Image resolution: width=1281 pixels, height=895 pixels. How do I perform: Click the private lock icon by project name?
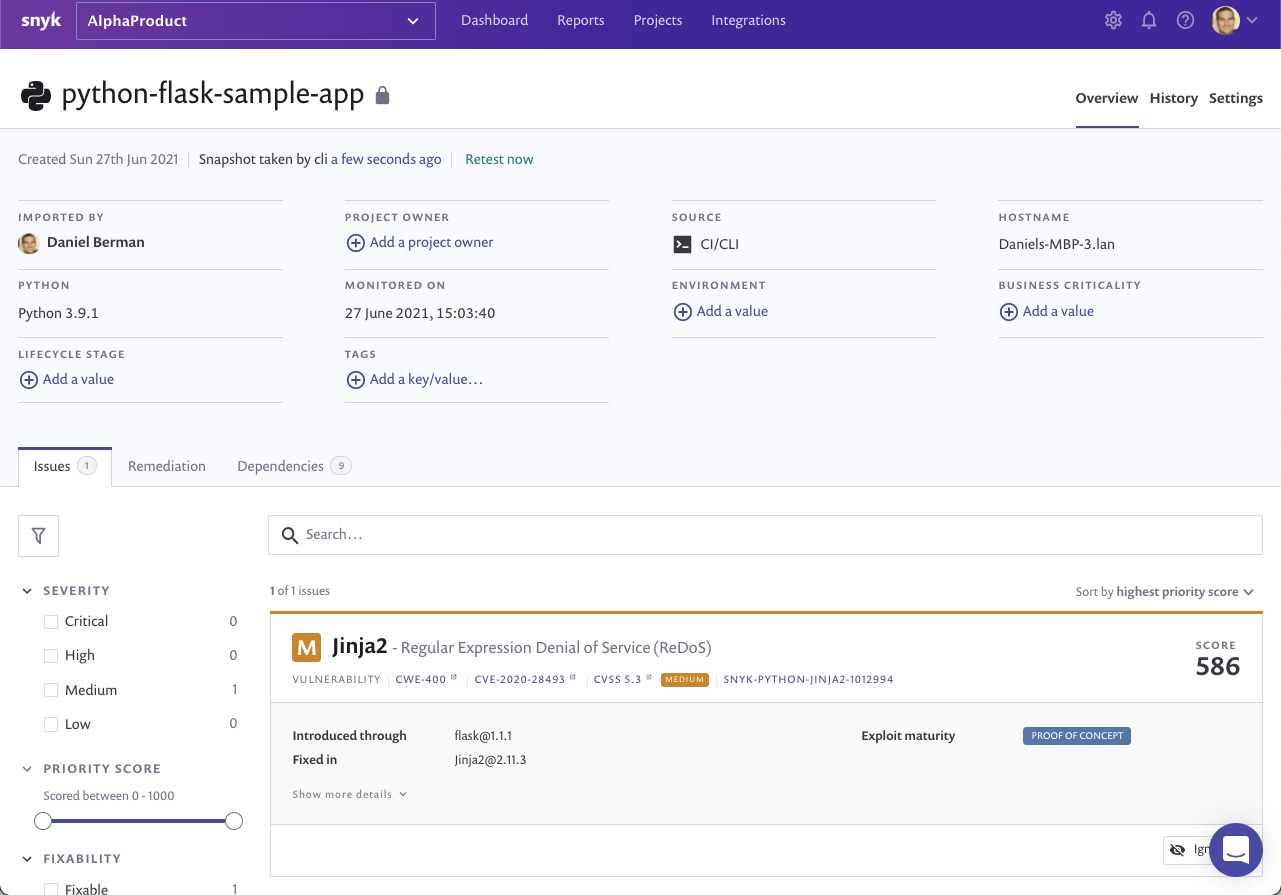pos(382,96)
